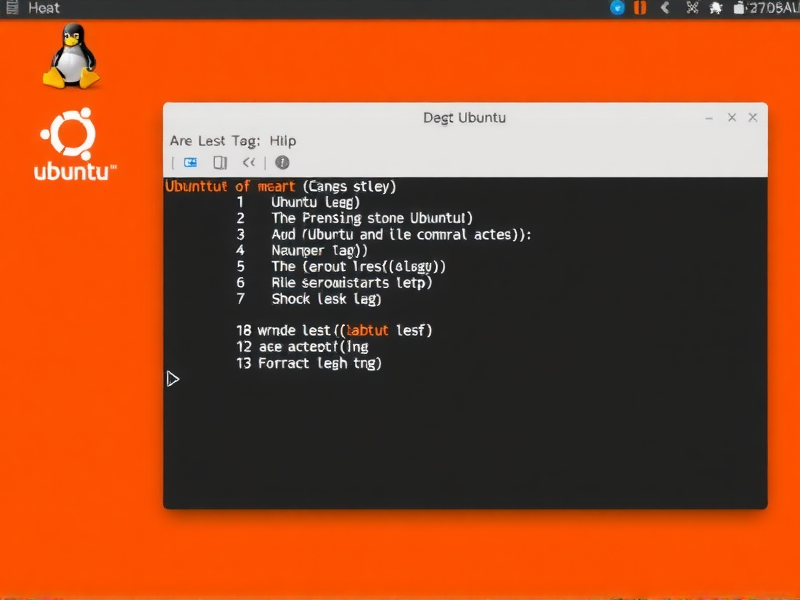Click the "Heat" label in top bar
Screen dimensions: 800x600
[x=44, y=8]
